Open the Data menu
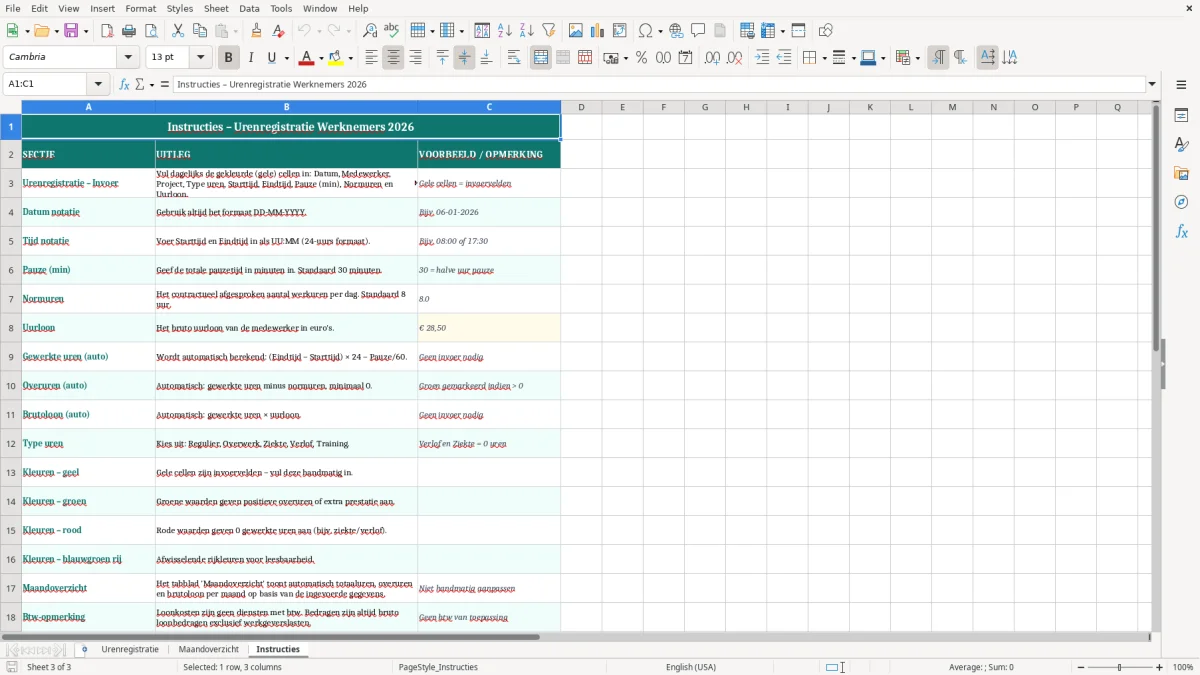1200x675 pixels. pyautogui.click(x=249, y=8)
